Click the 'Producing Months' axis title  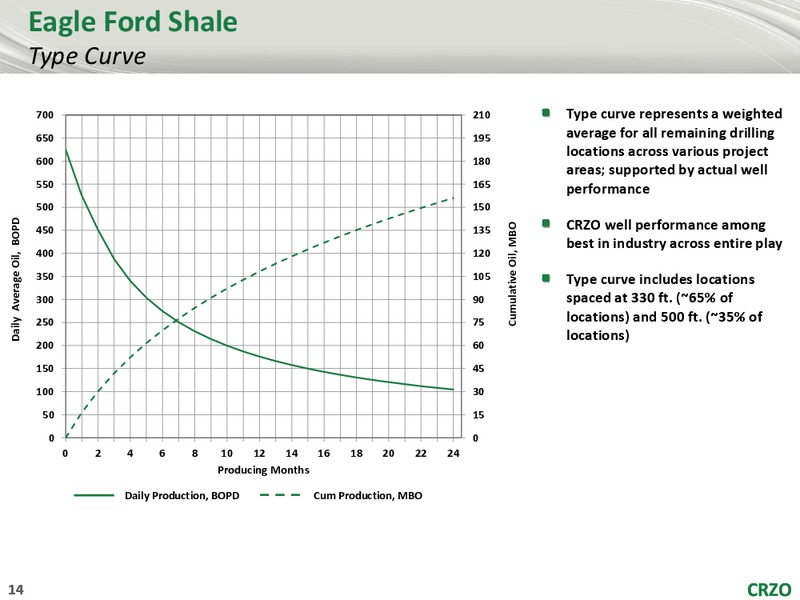pyautogui.click(x=263, y=470)
